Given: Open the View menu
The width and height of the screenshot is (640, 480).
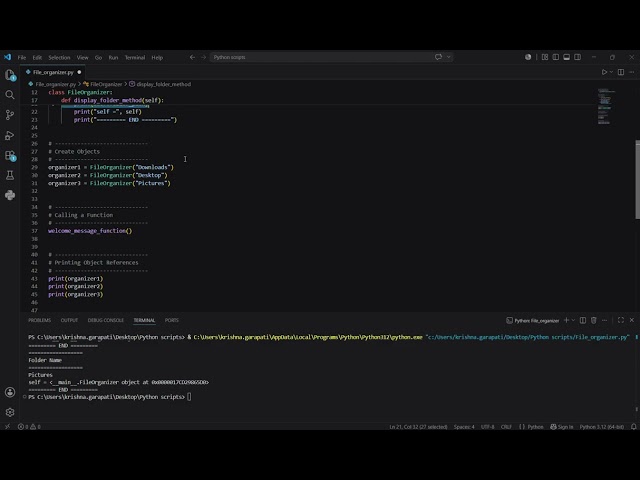Looking at the screenshot, I should coord(82,58).
